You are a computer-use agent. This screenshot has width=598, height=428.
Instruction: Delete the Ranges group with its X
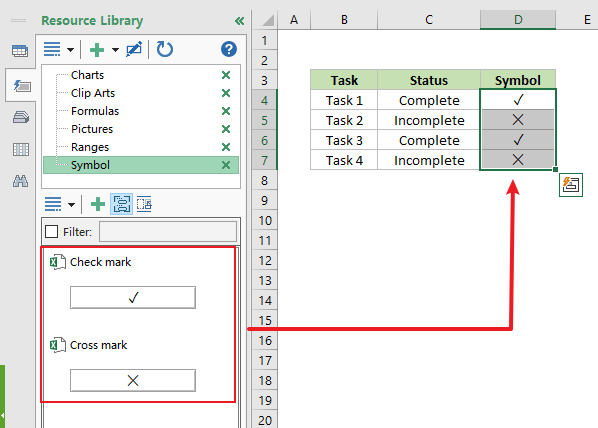pyautogui.click(x=226, y=147)
